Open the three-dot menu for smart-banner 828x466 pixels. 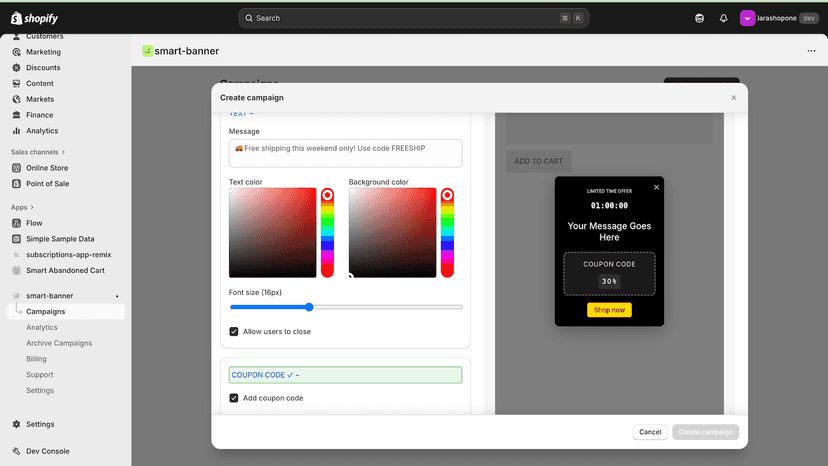(811, 51)
